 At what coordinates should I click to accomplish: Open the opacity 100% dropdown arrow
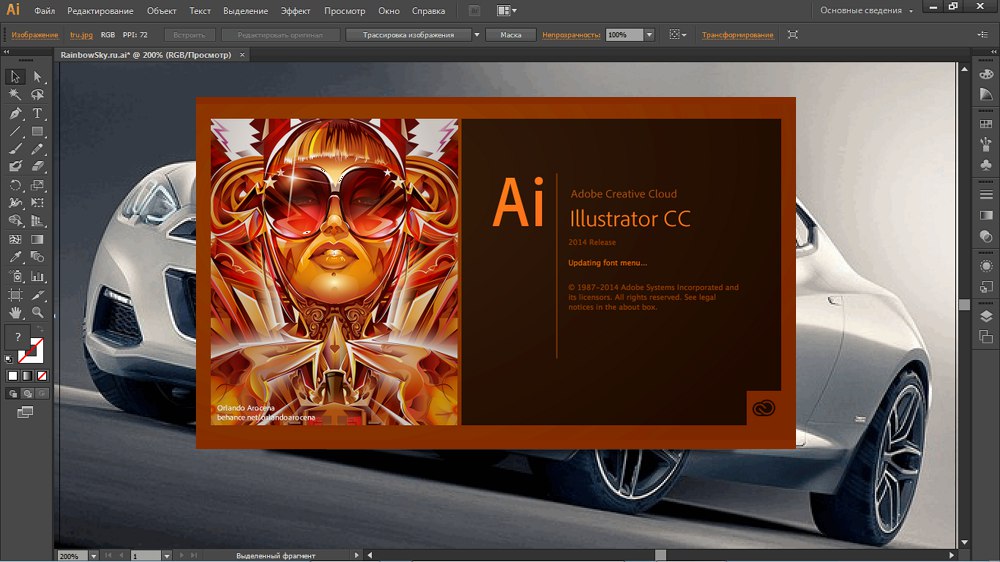point(649,35)
